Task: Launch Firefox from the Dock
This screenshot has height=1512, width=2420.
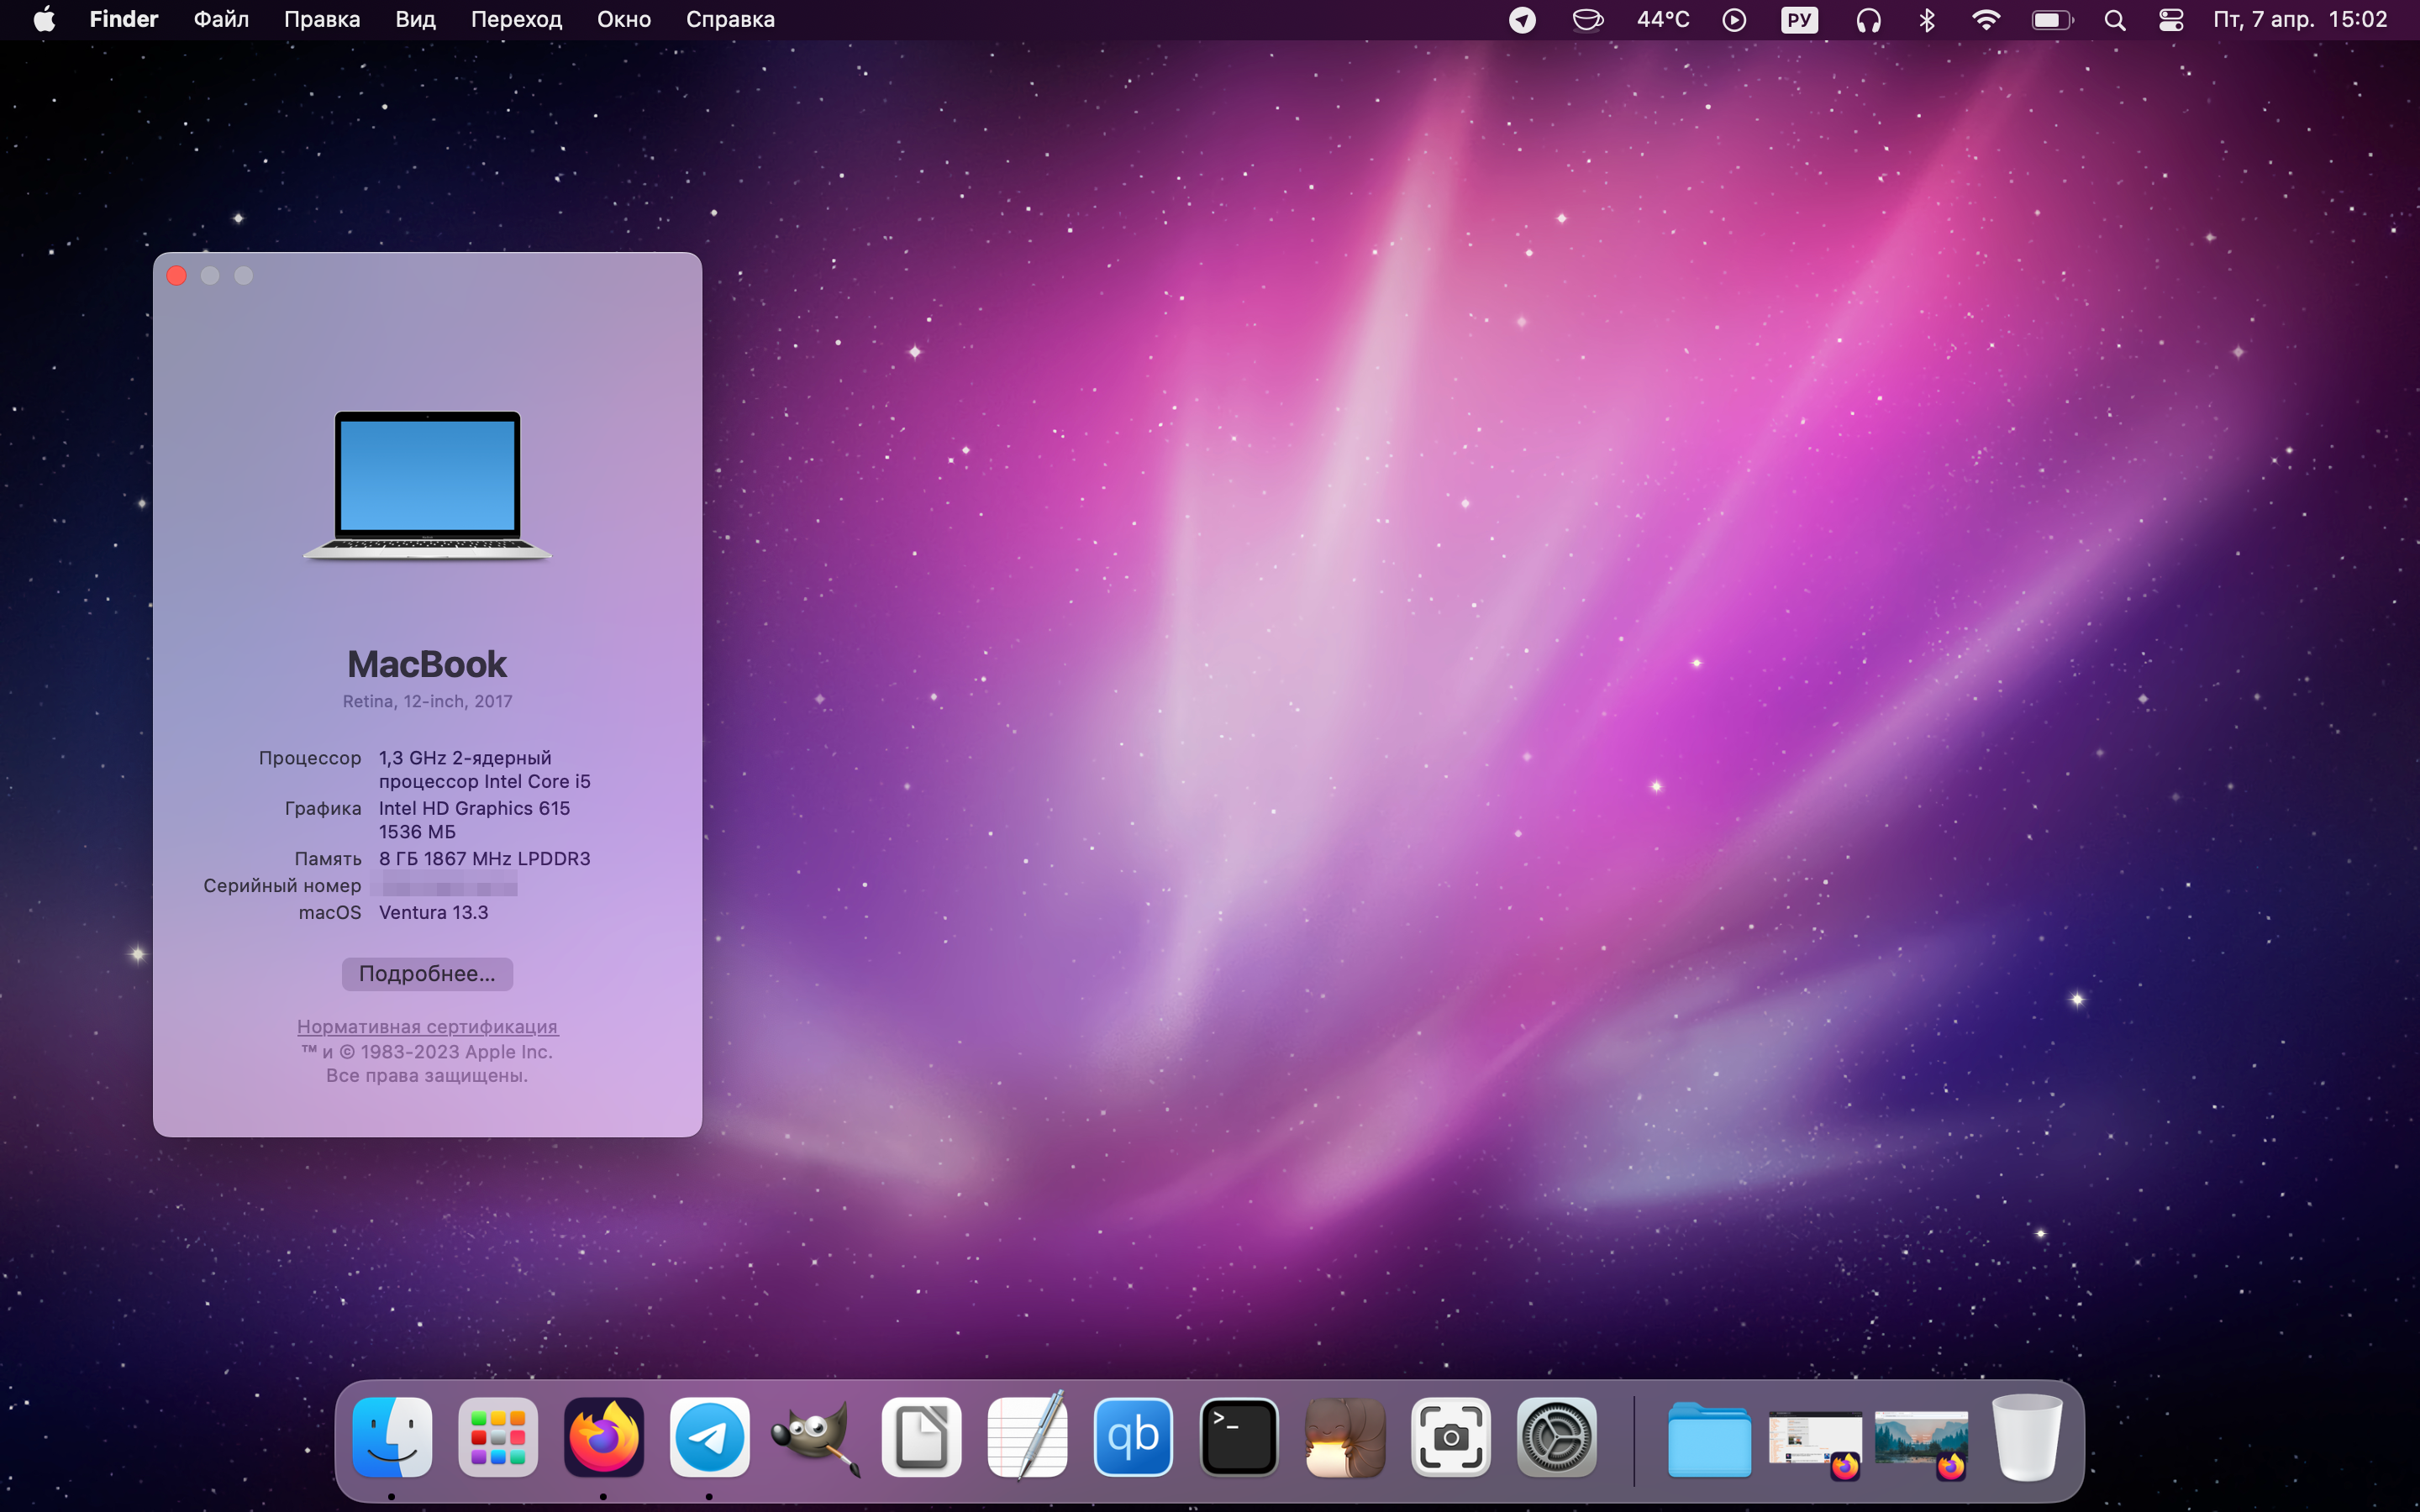Action: coord(604,1438)
